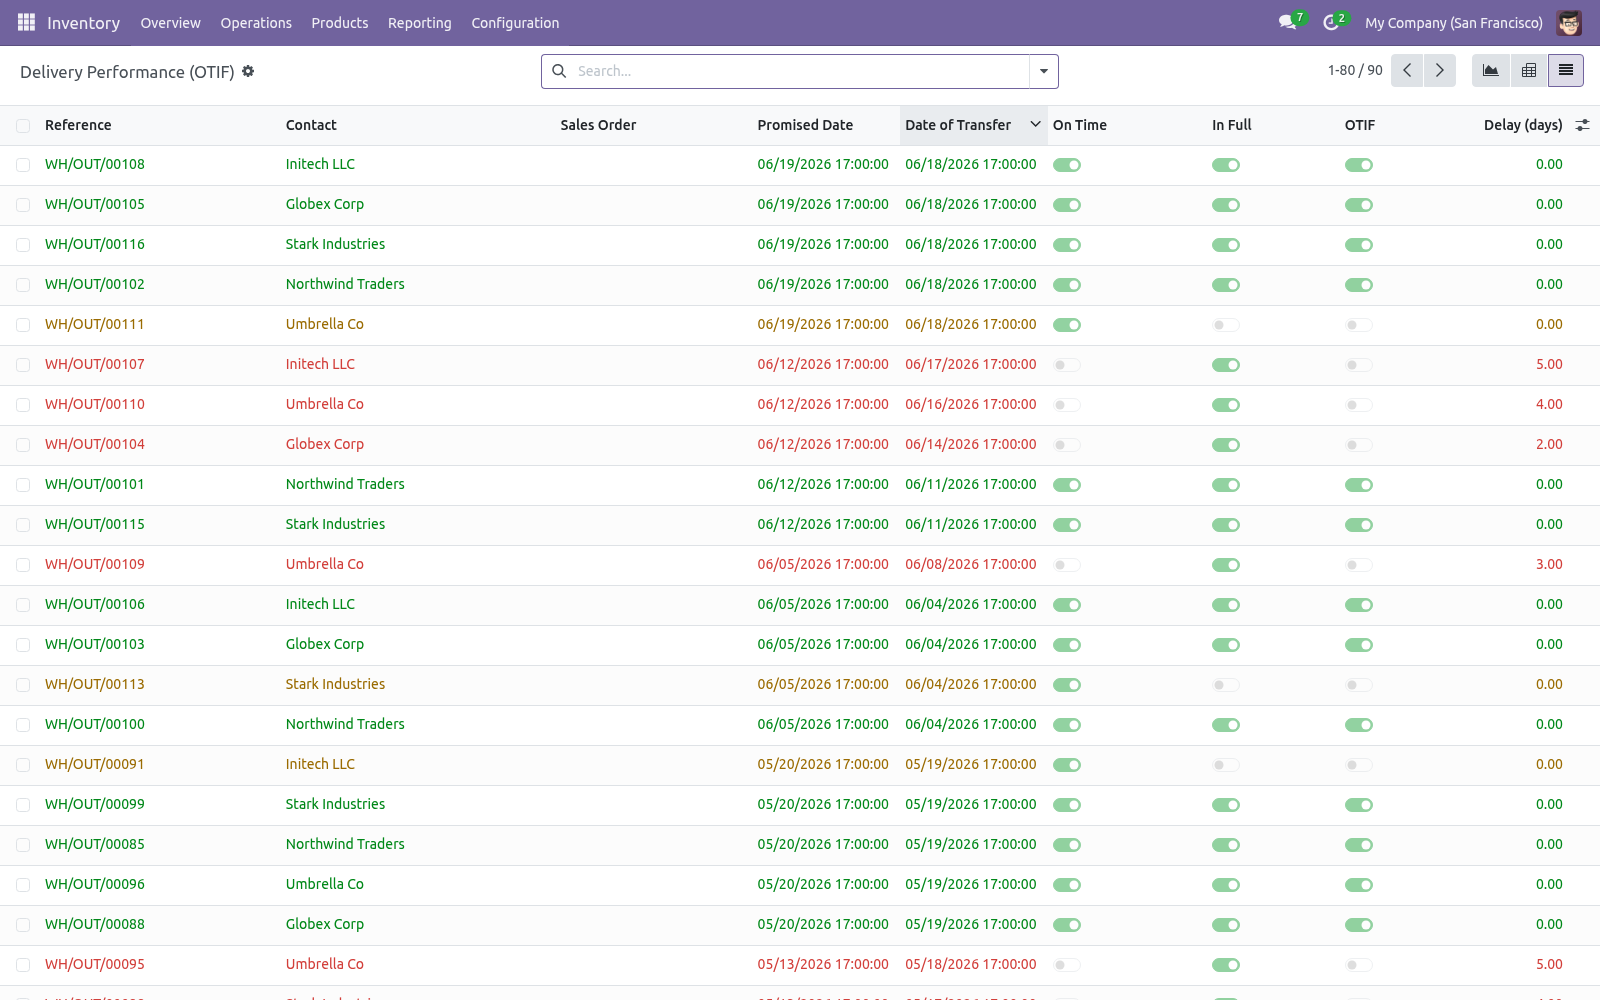Sort by Promised Date column header
Screen dimensions: 1600x1000
(x=805, y=125)
